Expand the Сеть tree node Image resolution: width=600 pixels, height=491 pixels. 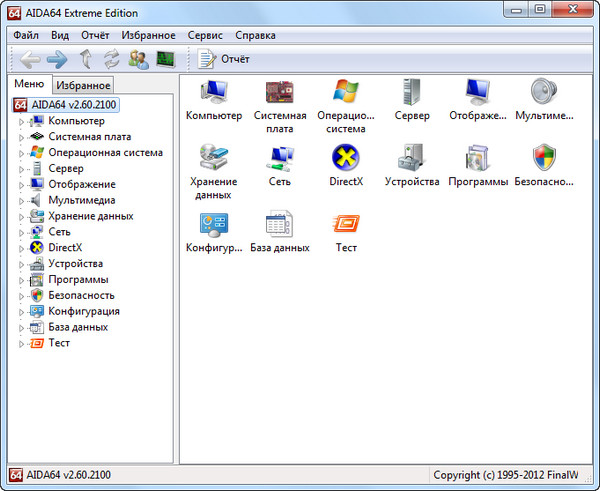21,232
